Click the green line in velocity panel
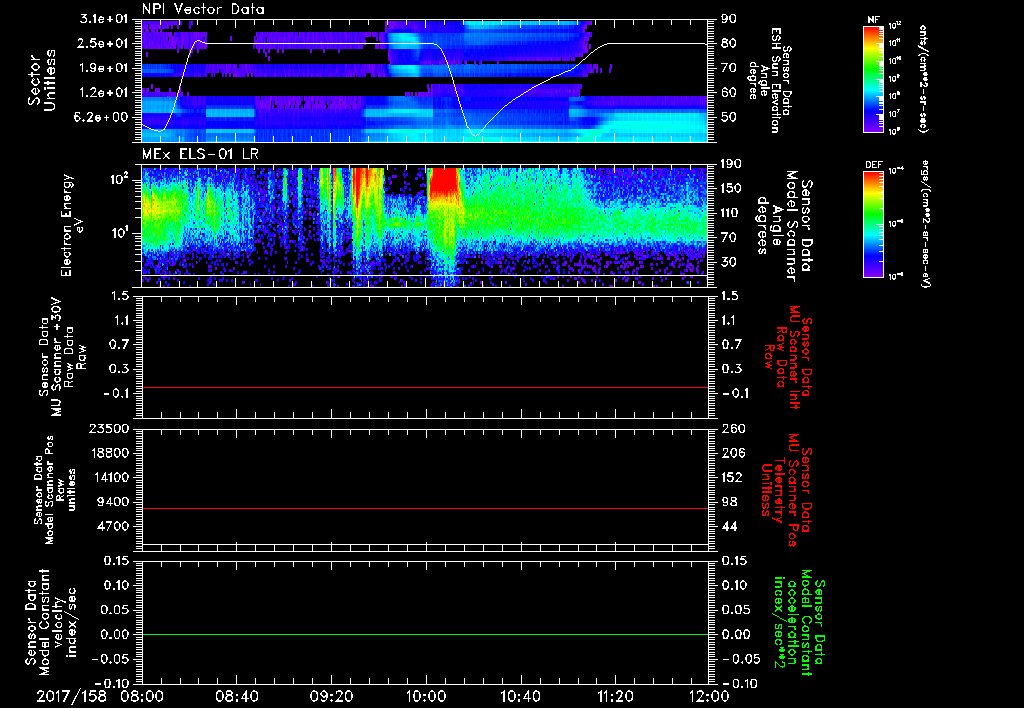Image resolution: width=1024 pixels, height=708 pixels. tap(424, 635)
